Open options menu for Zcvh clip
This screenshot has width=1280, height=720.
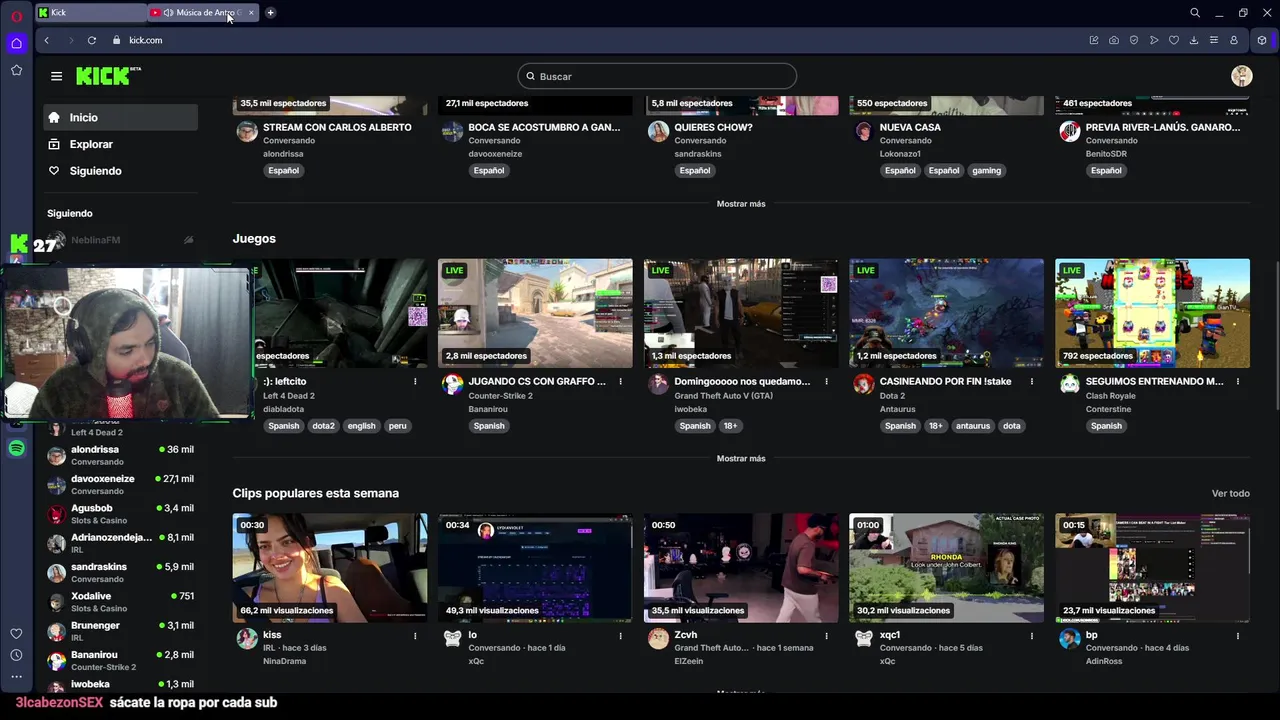point(826,635)
